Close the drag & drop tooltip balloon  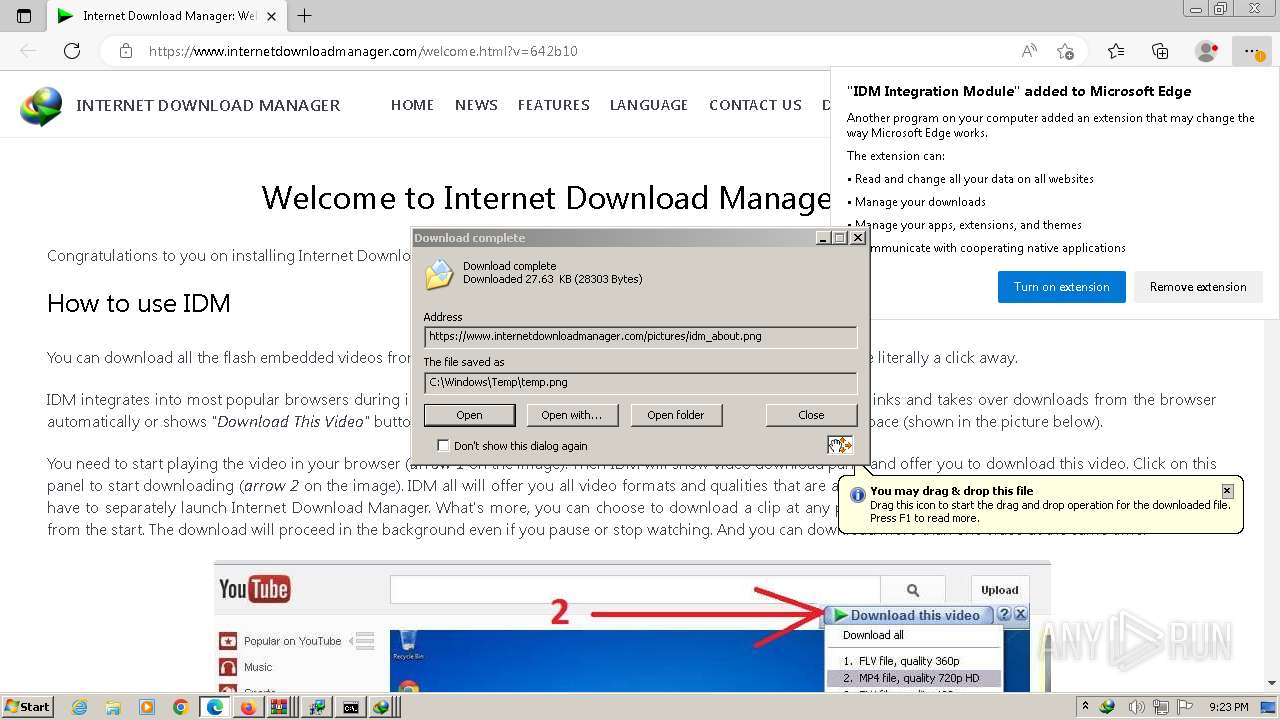pos(1227,491)
